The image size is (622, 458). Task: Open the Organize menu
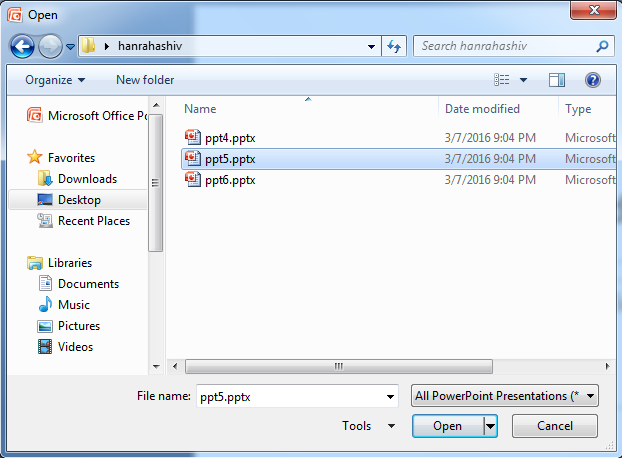click(x=55, y=80)
